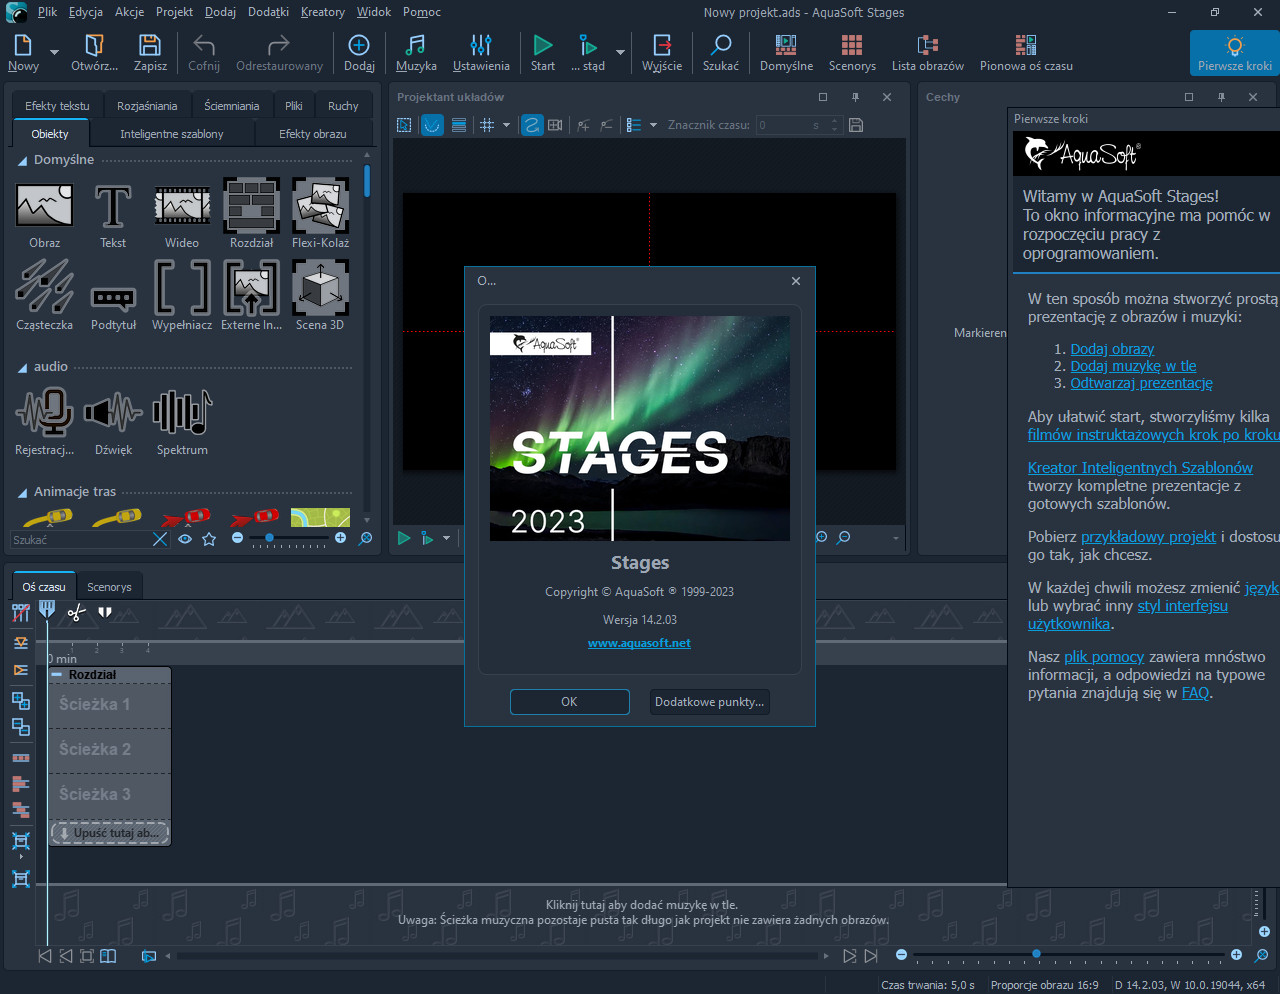Toggle the horizontal lines button in layout designer
Screen dimensions: 1280x994
click(x=459, y=125)
